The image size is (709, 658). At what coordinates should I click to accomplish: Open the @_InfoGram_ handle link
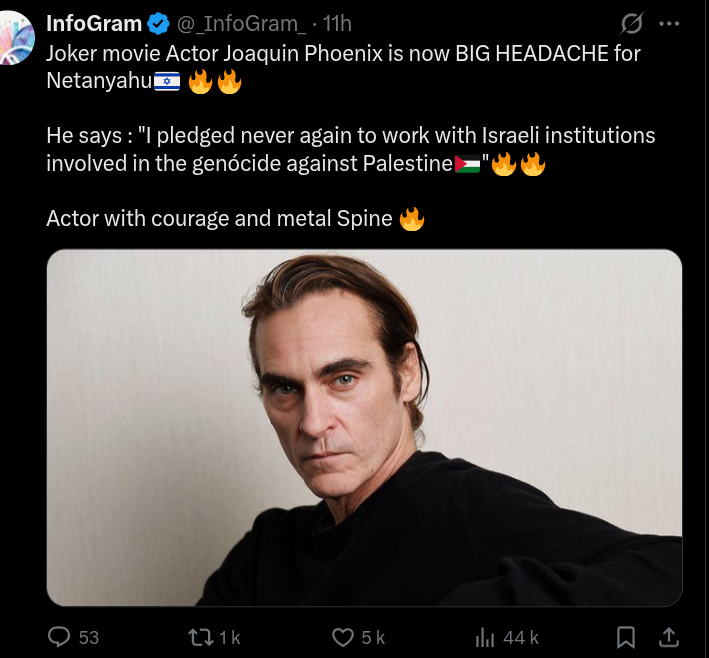pos(241,24)
